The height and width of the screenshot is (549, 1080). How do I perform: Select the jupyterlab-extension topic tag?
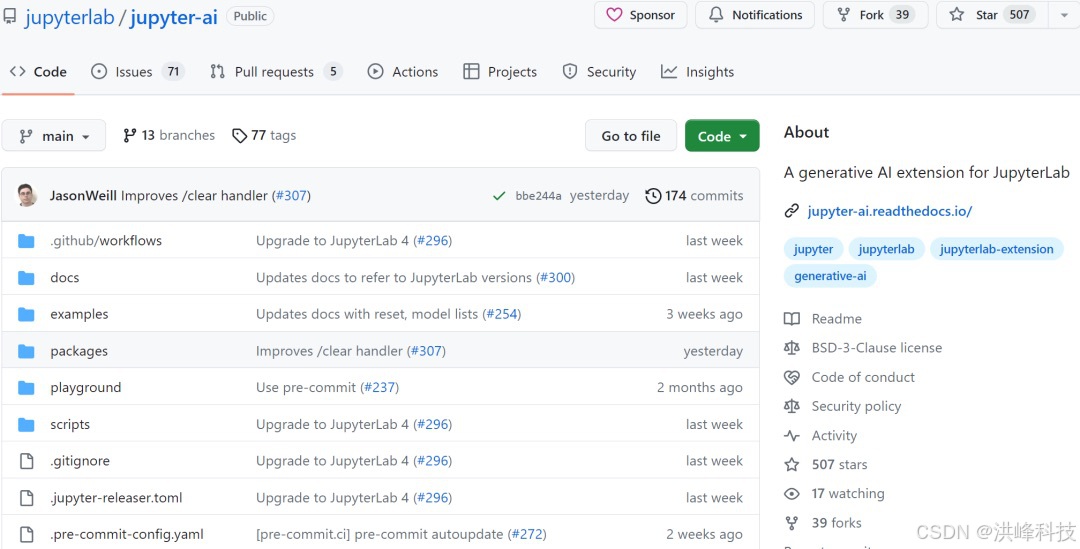click(997, 249)
